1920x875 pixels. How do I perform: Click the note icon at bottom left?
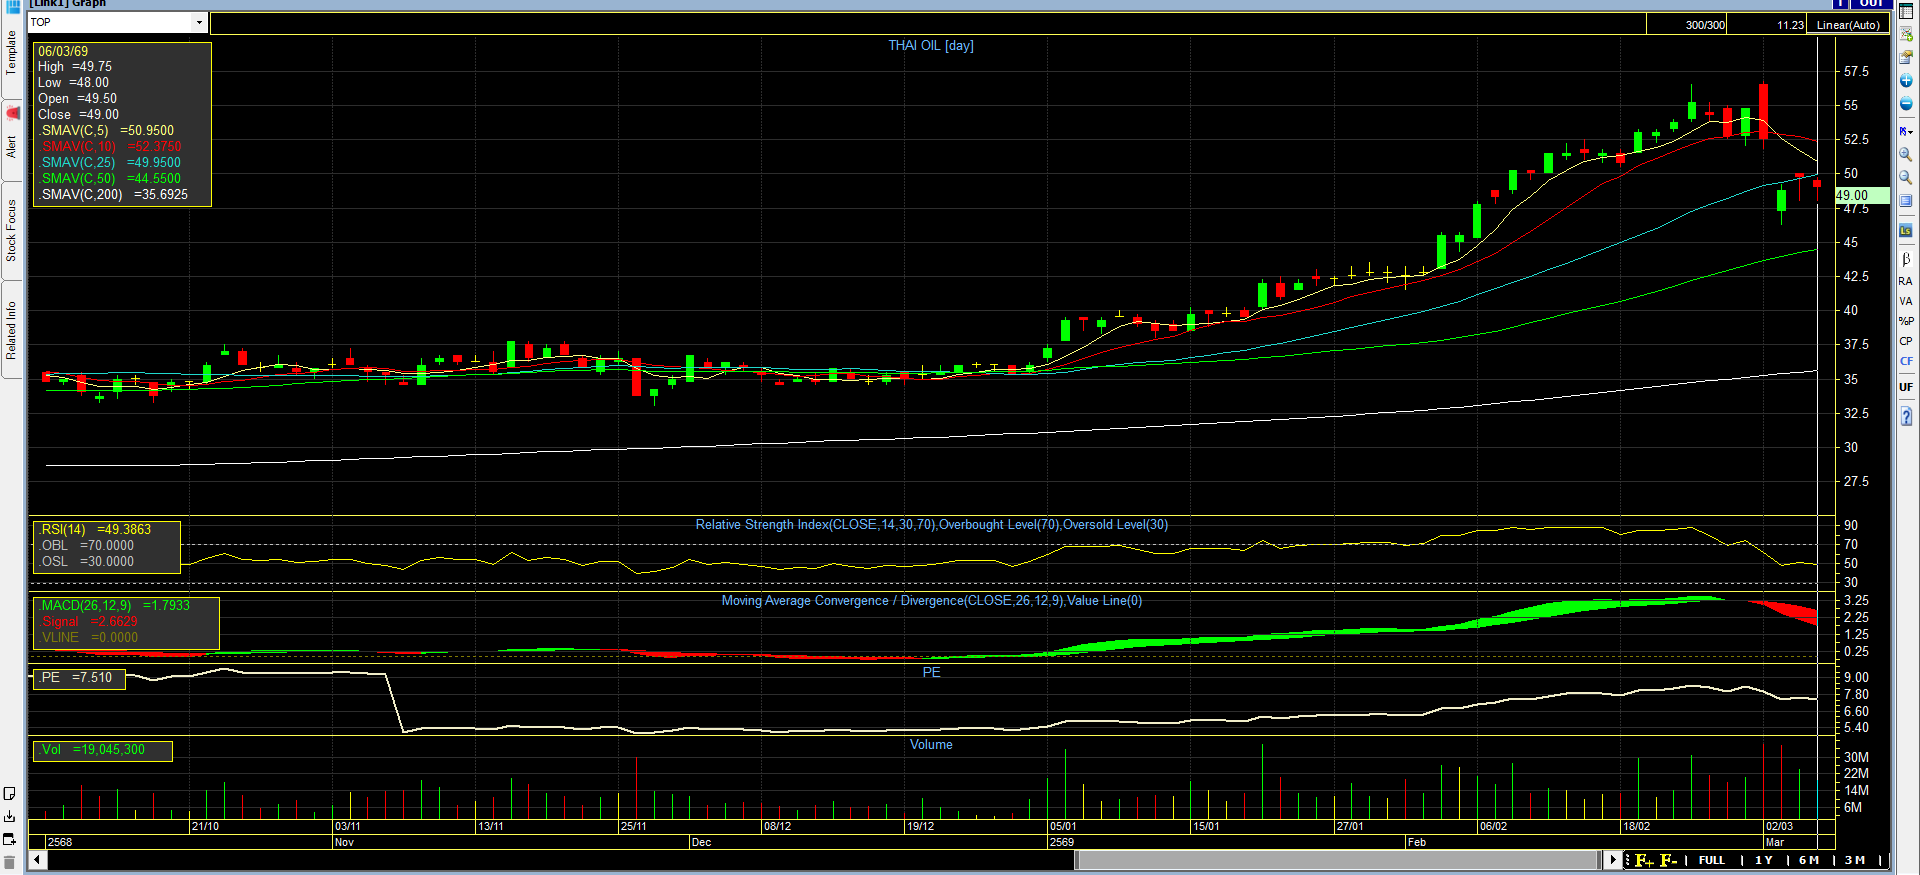10,794
